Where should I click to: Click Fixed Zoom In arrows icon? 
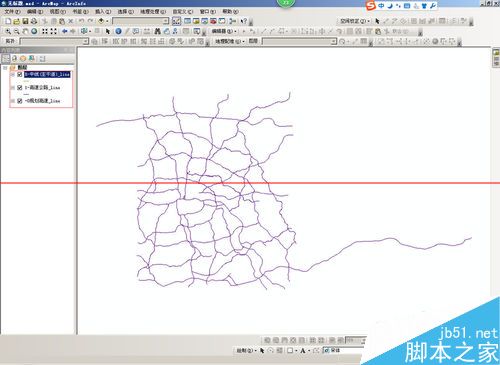click(44, 31)
